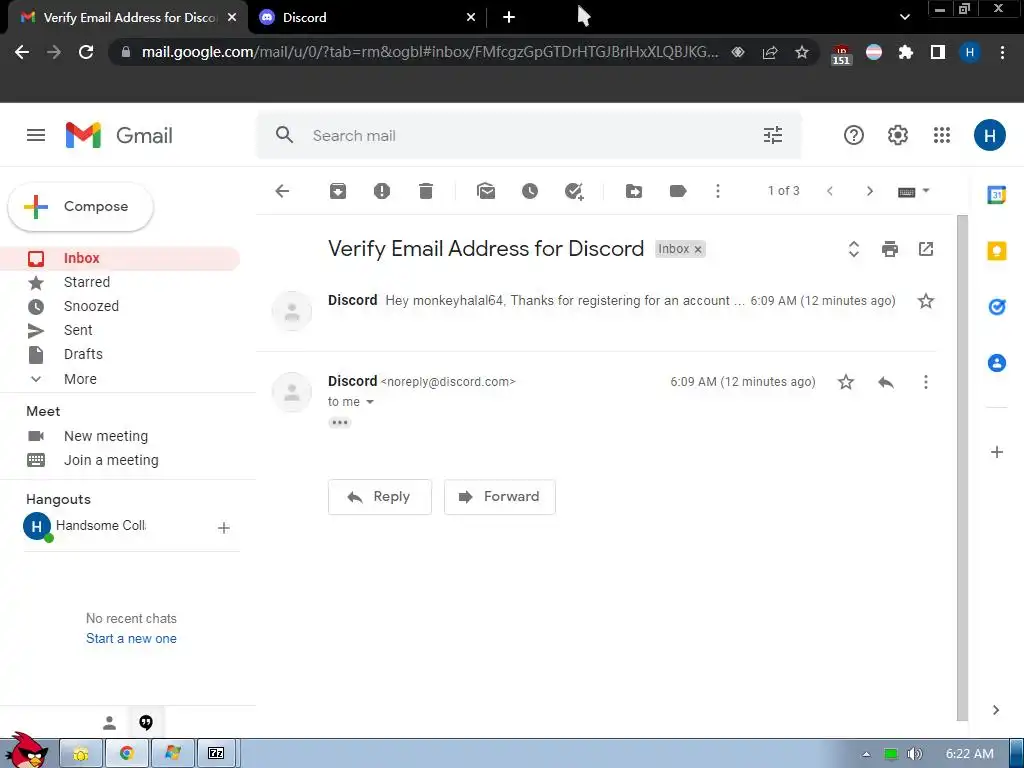Click the Gmail logo
1024x768 pixels.
click(x=120, y=135)
